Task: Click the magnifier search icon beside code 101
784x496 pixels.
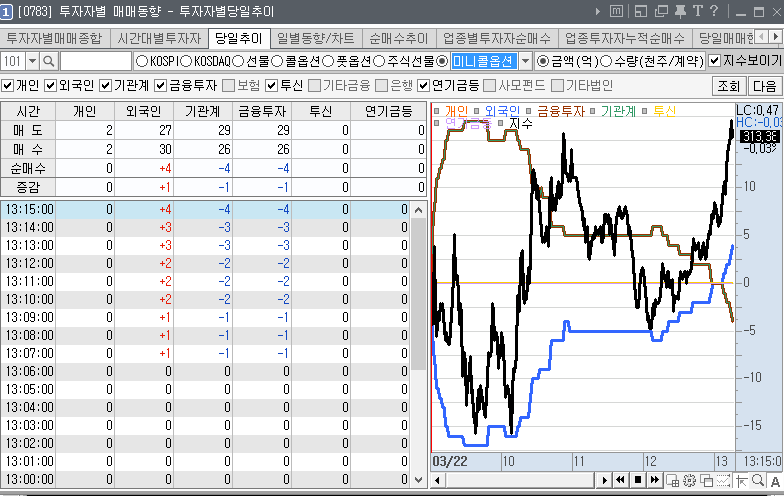Action: tap(46, 61)
